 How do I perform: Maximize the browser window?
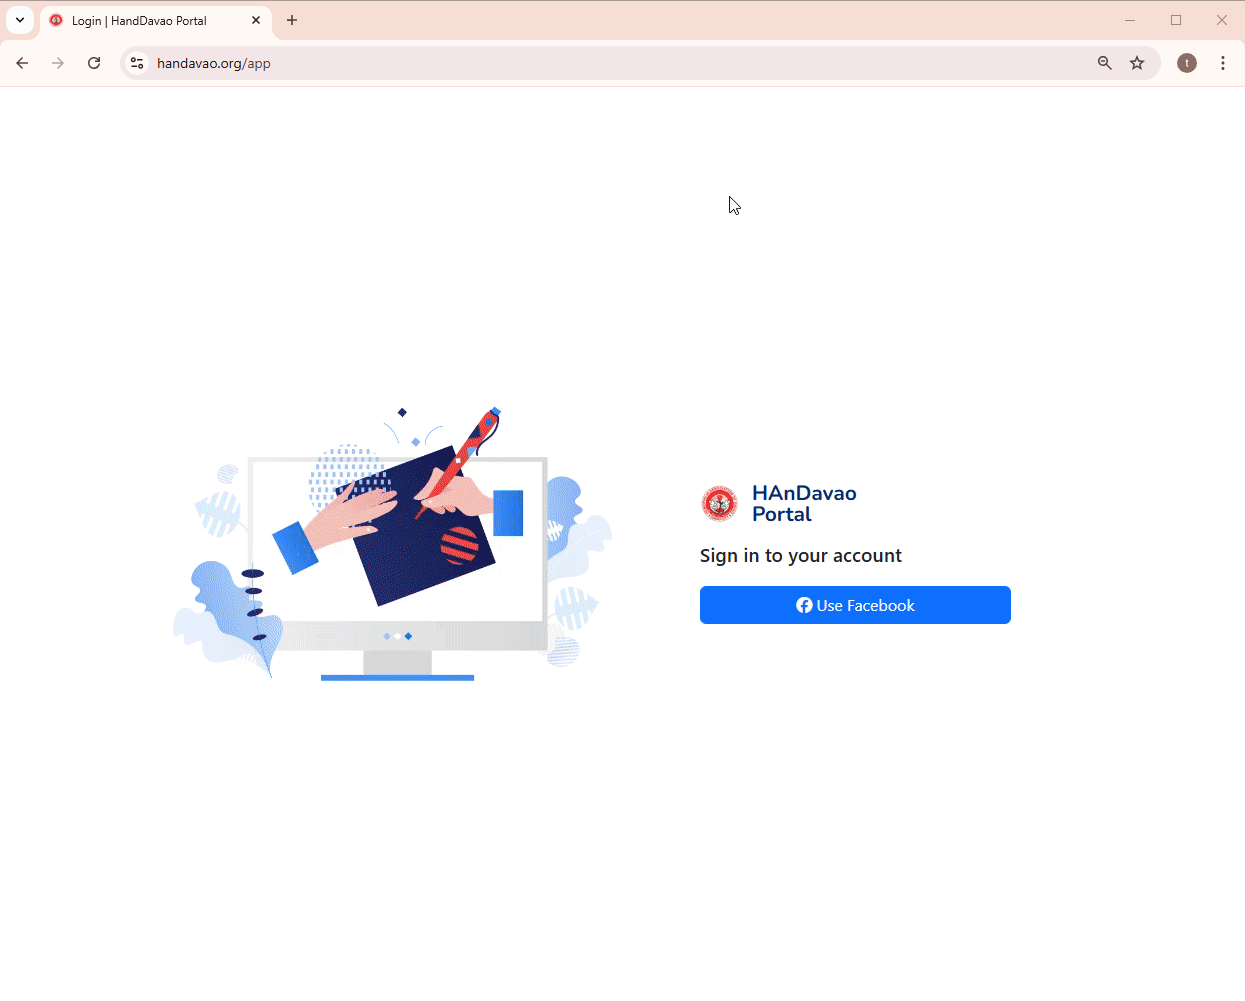pyautogui.click(x=1176, y=20)
